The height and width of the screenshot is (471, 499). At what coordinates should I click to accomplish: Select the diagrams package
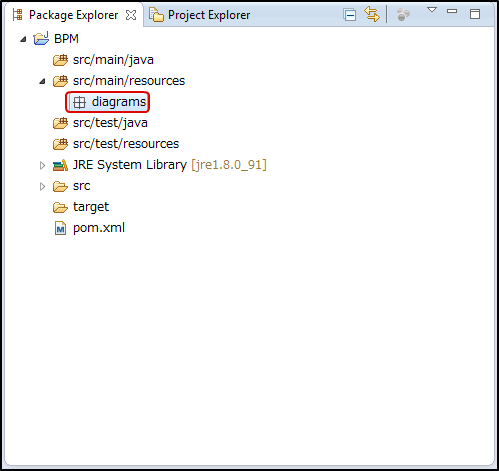pos(119,102)
